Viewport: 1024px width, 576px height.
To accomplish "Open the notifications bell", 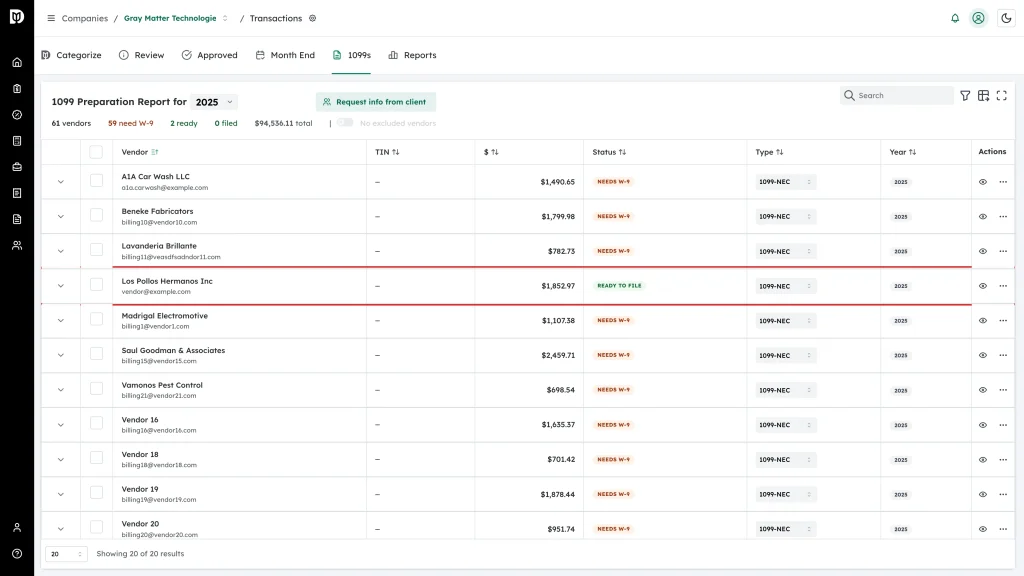I will pyautogui.click(x=955, y=18).
